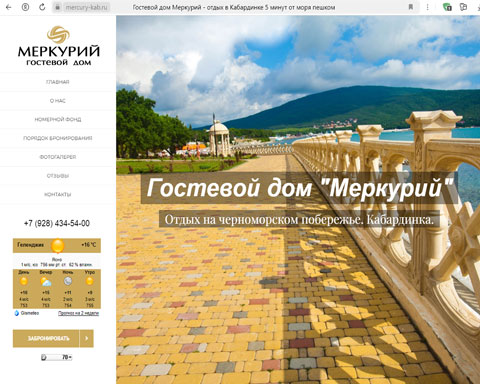Viewport: 480px width, 384px height.
Task: Click the ЗАБРОНИРОВАТЬ booking button
Action: coord(46,338)
